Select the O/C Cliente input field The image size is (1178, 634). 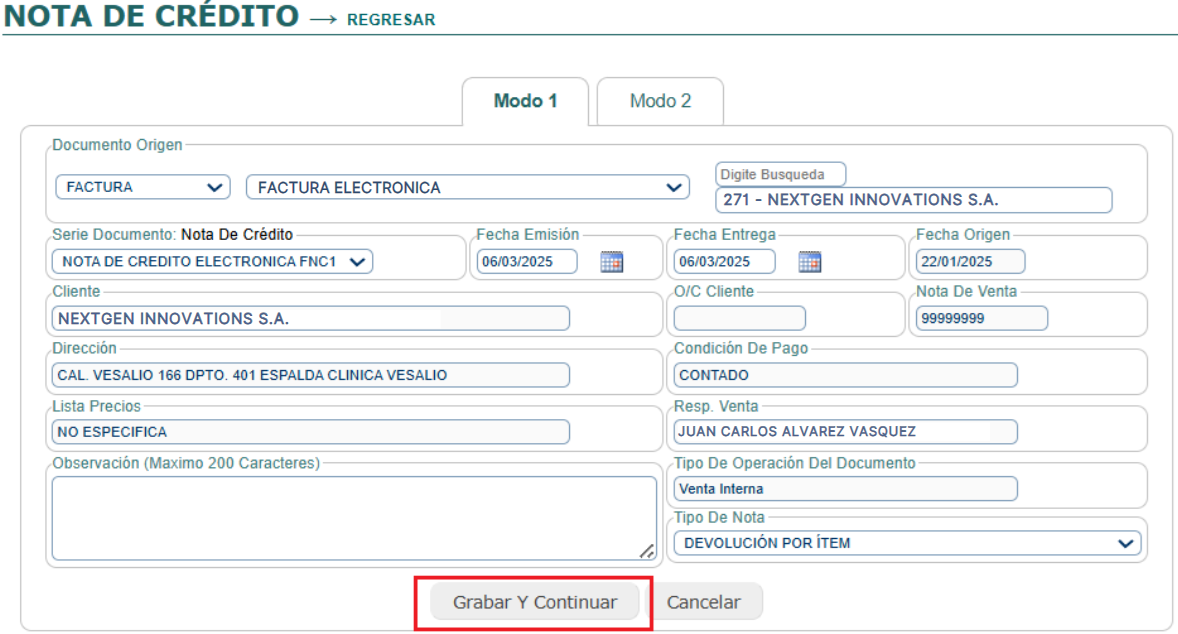(x=739, y=318)
